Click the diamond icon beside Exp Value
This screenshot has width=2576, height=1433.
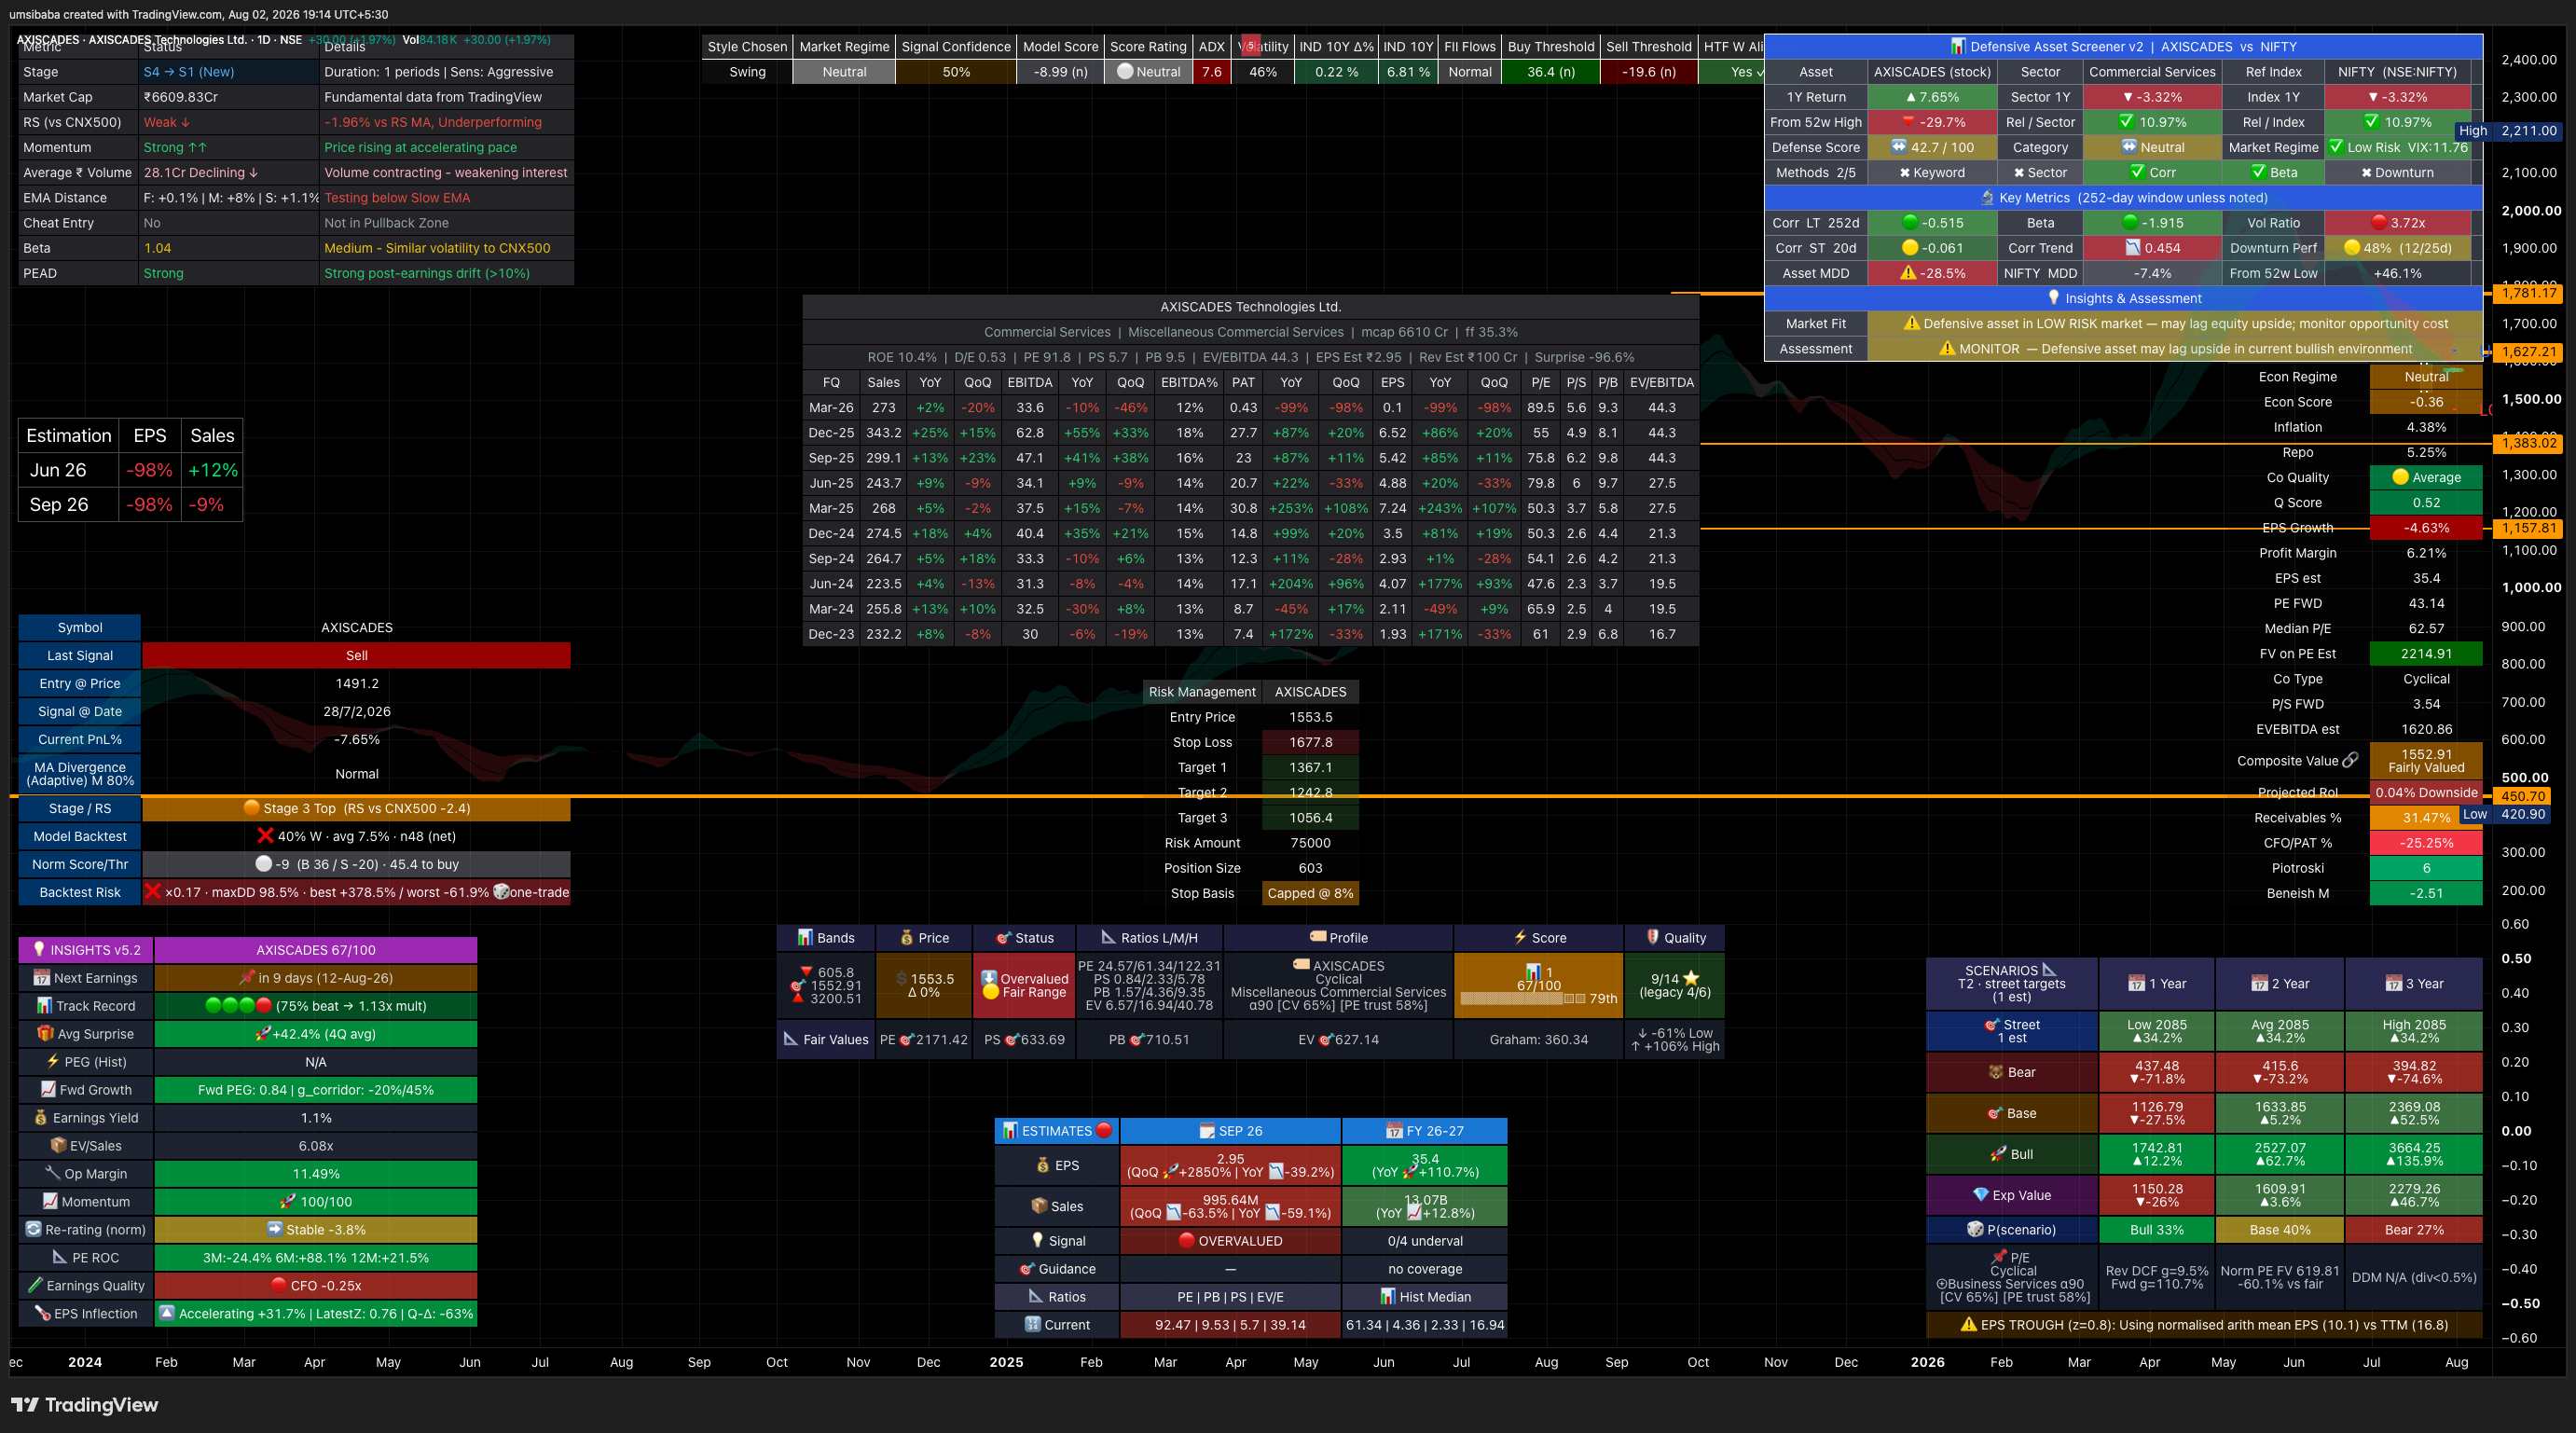click(1980, 1195)
